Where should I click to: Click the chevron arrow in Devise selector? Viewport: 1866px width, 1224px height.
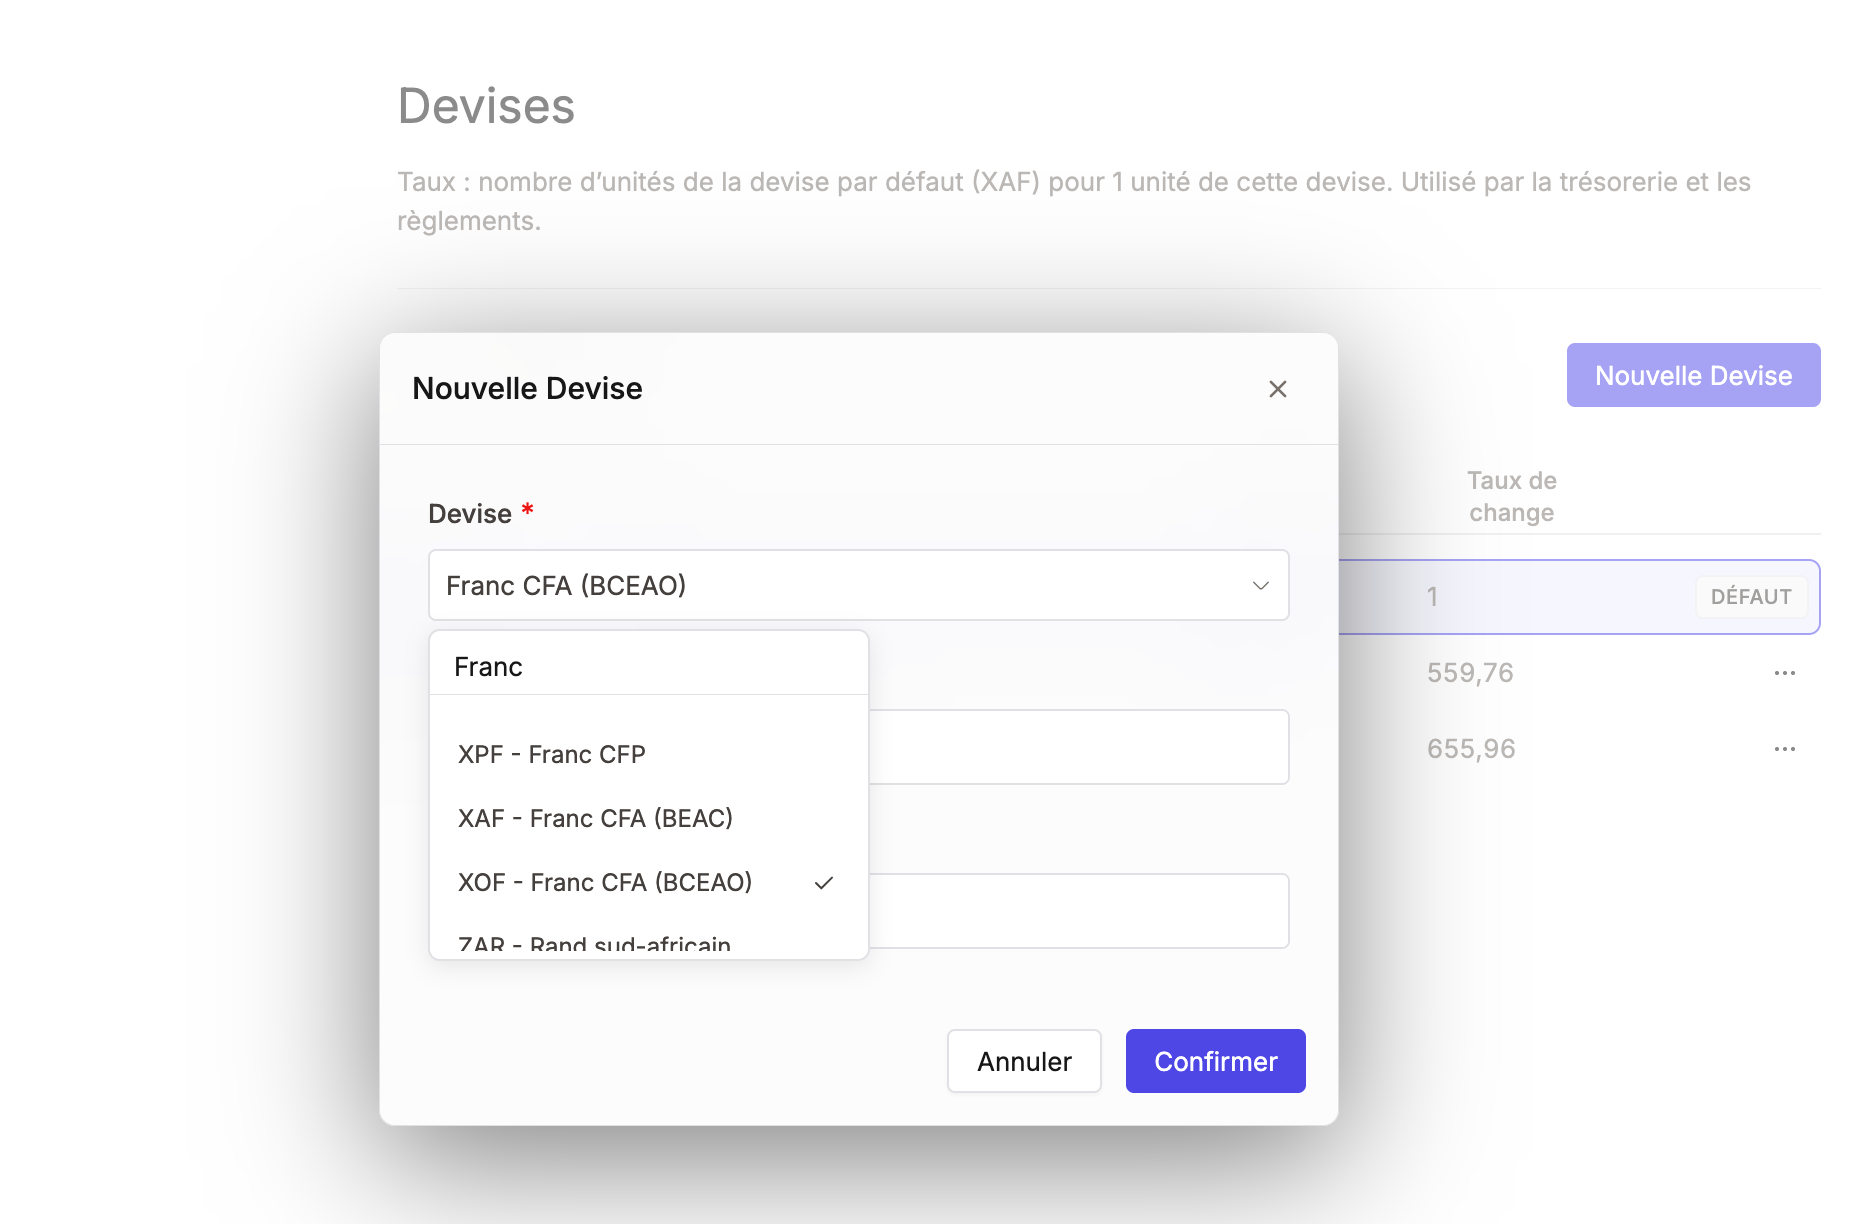point(1260,586)
